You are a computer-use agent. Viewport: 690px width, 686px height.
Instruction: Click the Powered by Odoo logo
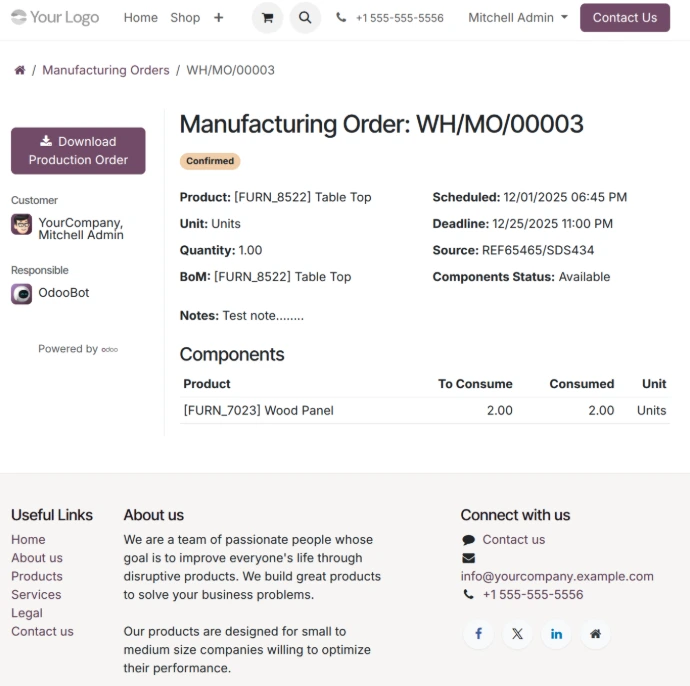tap(109, 349)
